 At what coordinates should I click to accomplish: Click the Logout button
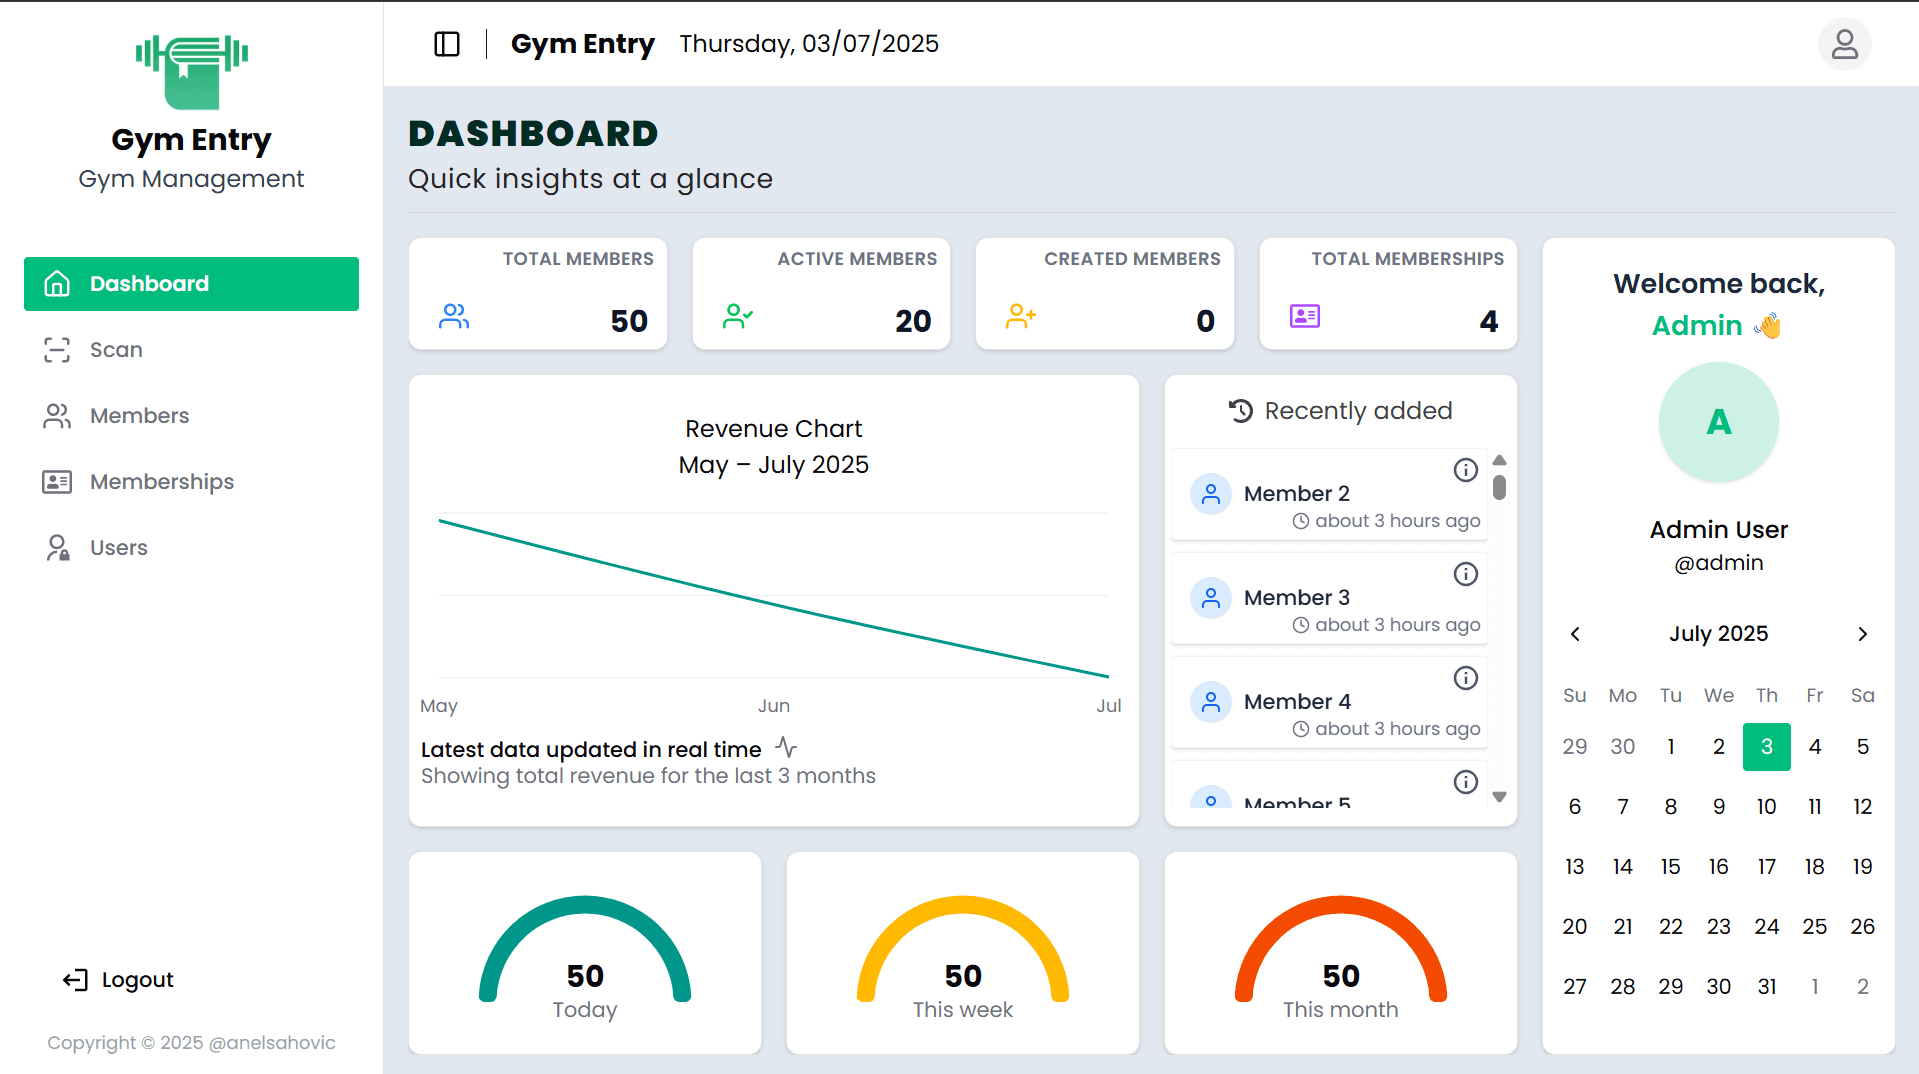point(118,980)
